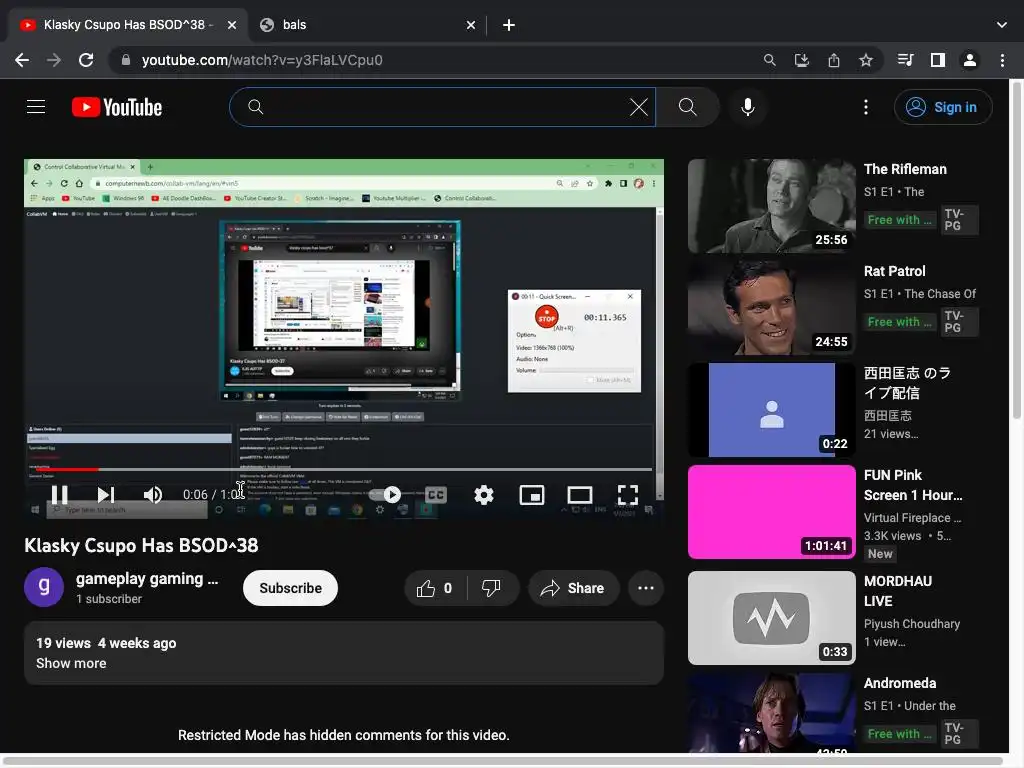Bookmark this page with the star
1024x768 pixels.
point(866,60)
